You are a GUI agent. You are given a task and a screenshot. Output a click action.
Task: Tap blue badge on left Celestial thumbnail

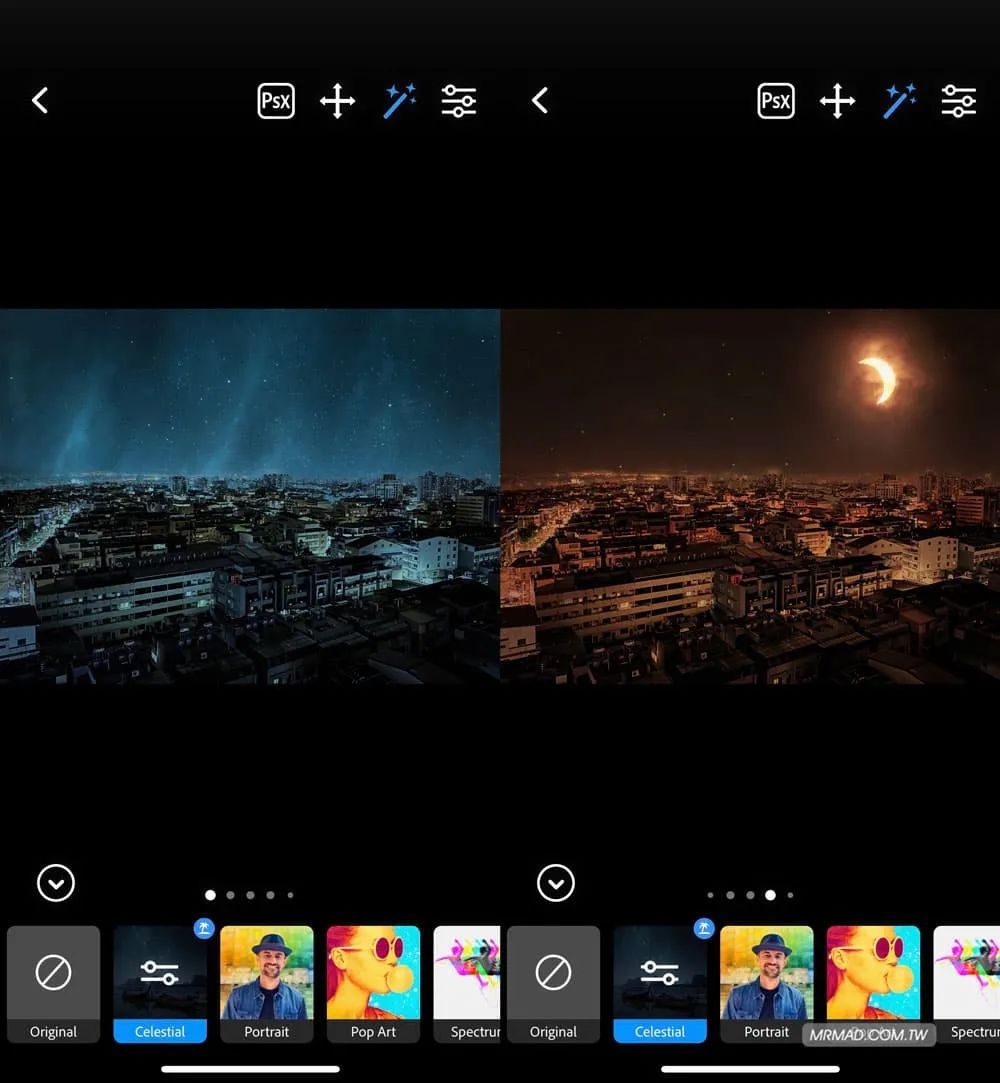point(204,928)
